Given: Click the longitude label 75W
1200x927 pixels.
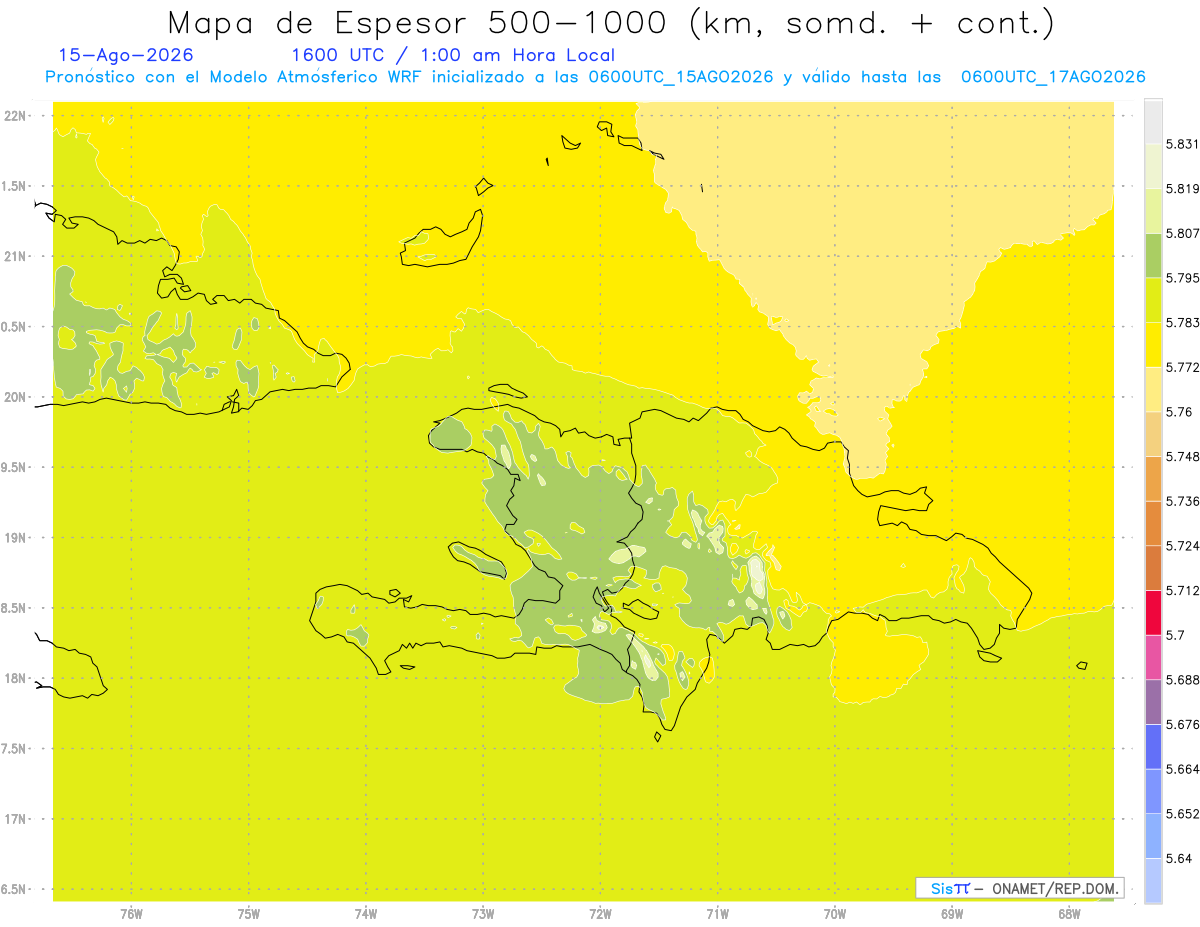Looking at the screenshot, I should click(248, 914).
